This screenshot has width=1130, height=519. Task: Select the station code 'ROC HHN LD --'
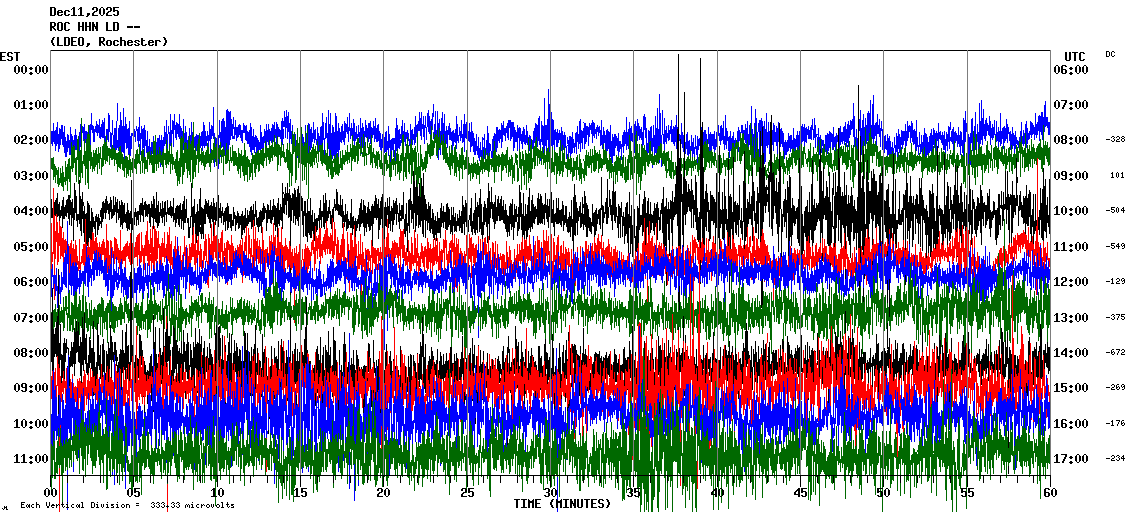coord(94,27)
